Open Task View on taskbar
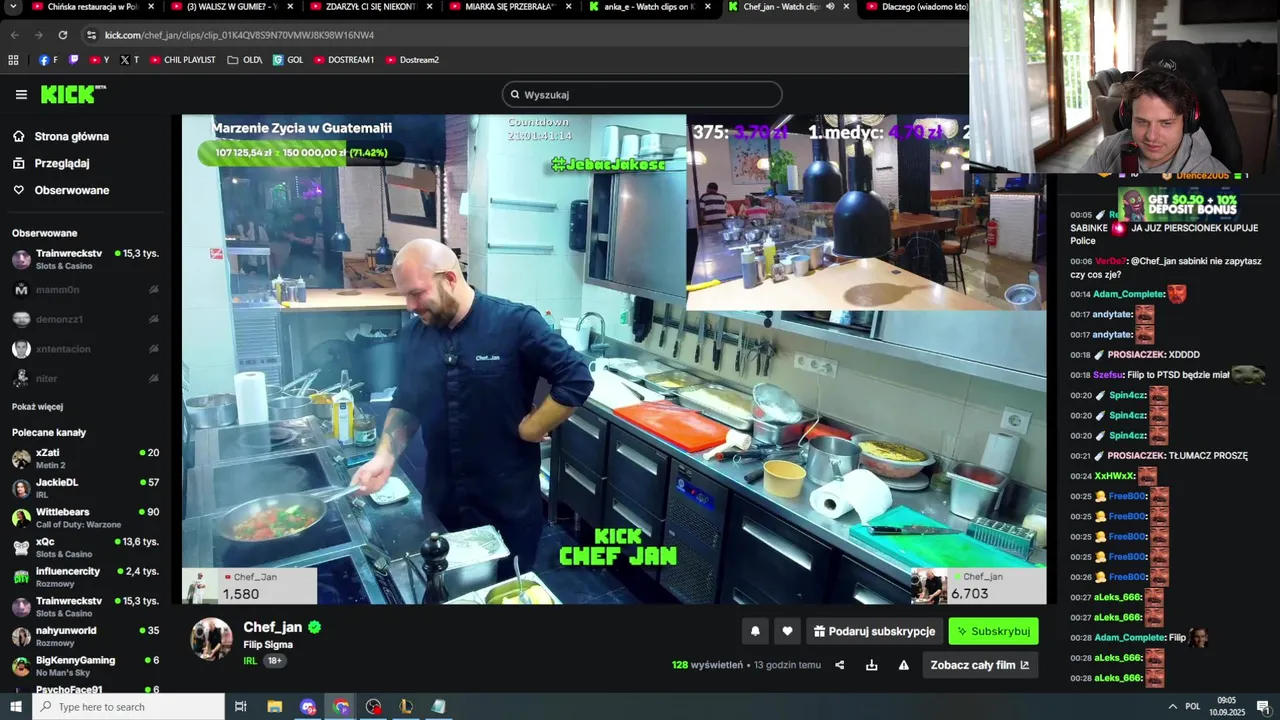The width and height of the screenshot is (1280, 720). coord(241,707)
